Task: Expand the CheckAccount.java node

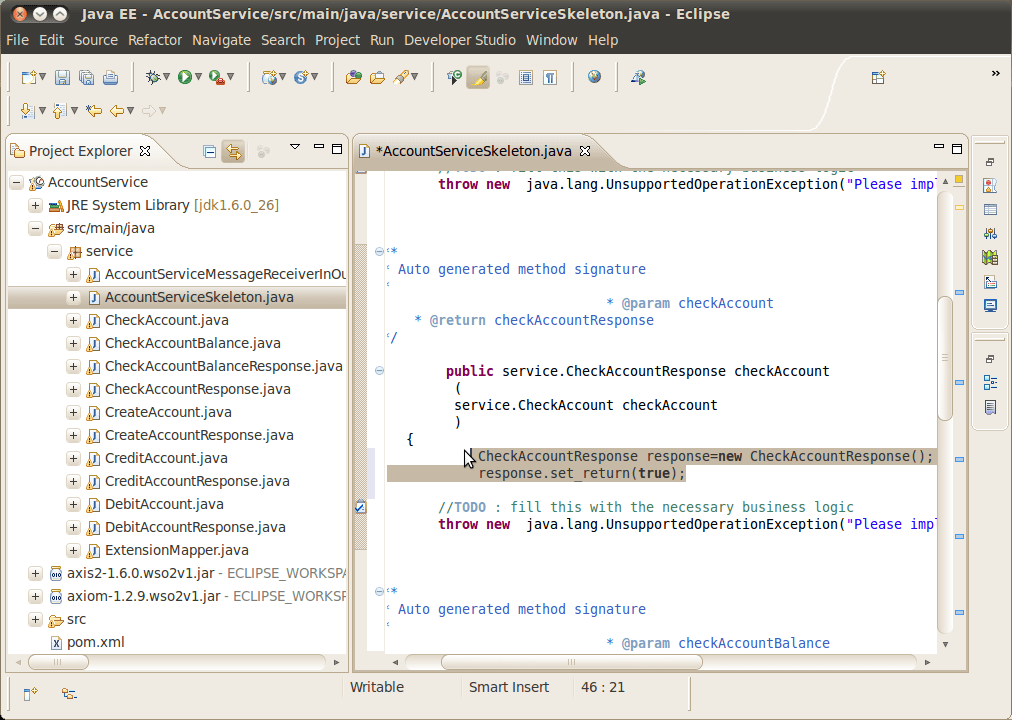Action: point(74,320)
